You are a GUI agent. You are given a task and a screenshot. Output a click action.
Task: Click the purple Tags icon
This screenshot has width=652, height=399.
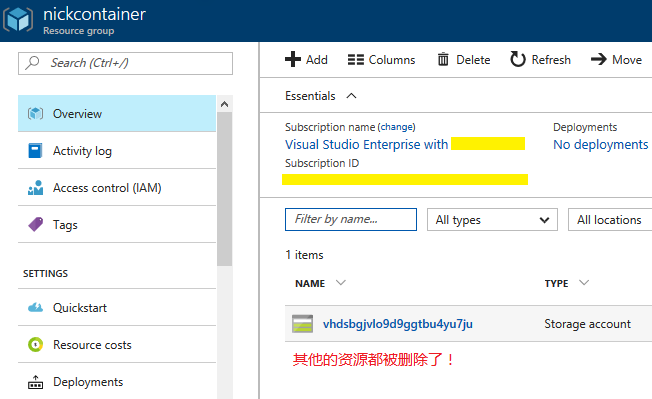(35, 224)
